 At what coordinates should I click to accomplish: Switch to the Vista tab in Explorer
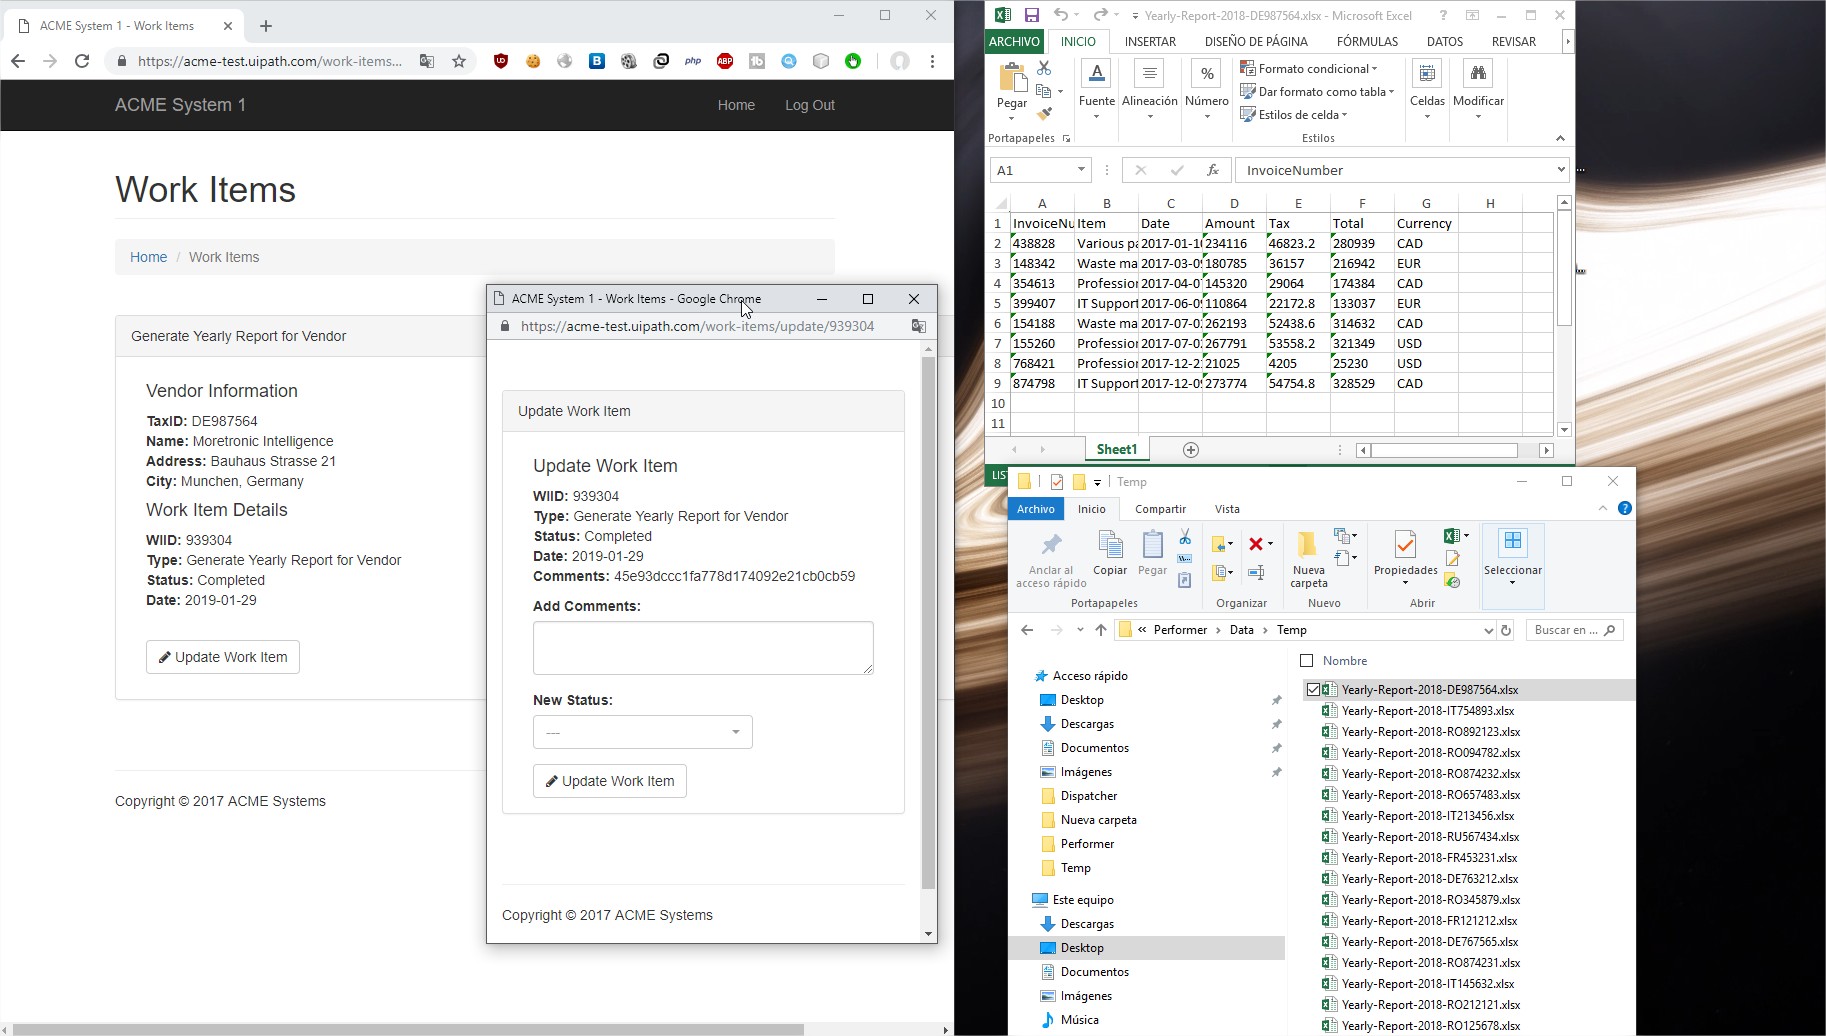coord(1227,509)
